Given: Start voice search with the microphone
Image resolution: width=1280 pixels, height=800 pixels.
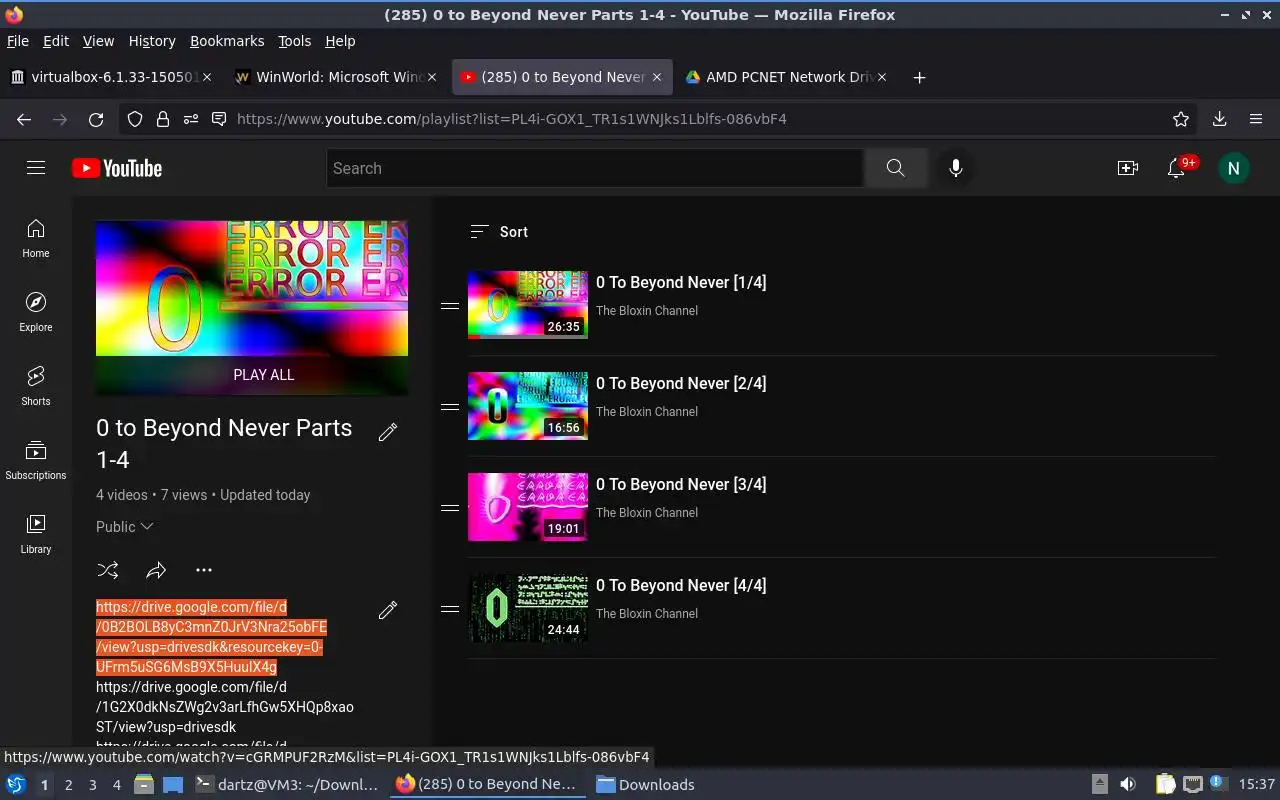Looking at the screenshot, I should pos(956,168).
